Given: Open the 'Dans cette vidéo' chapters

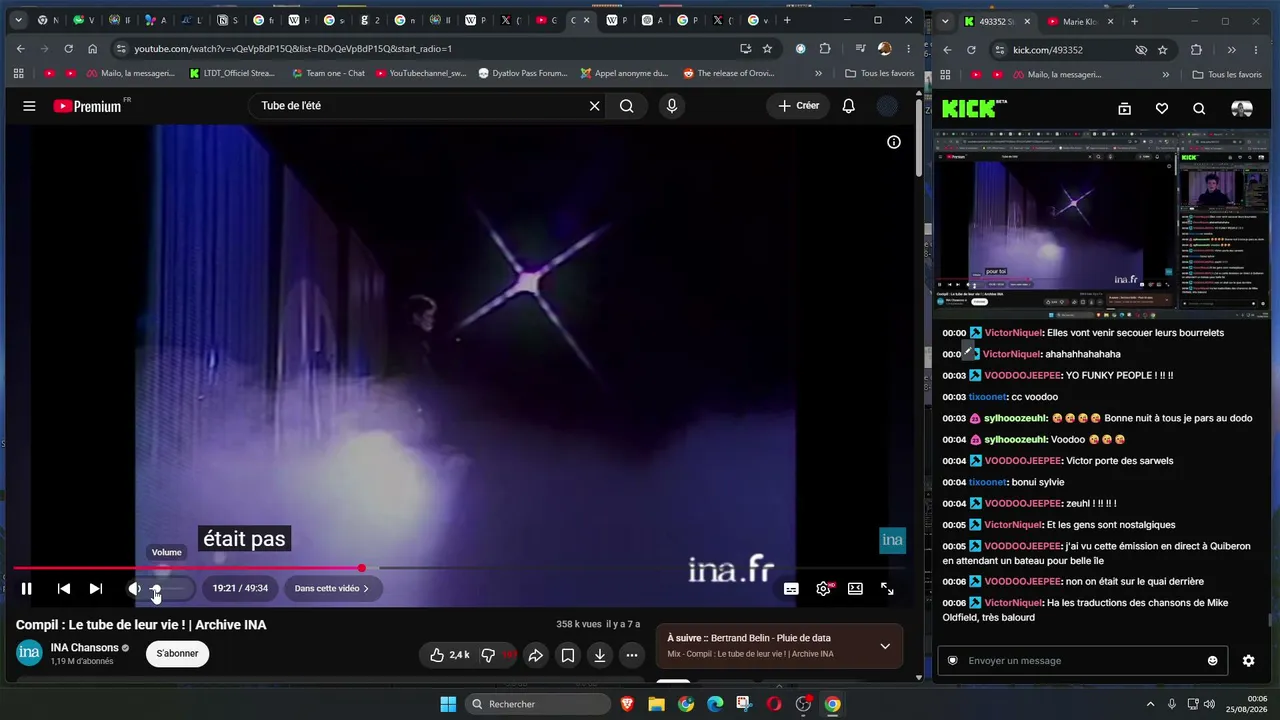Looking at the screenshot, I should point(332,589).
